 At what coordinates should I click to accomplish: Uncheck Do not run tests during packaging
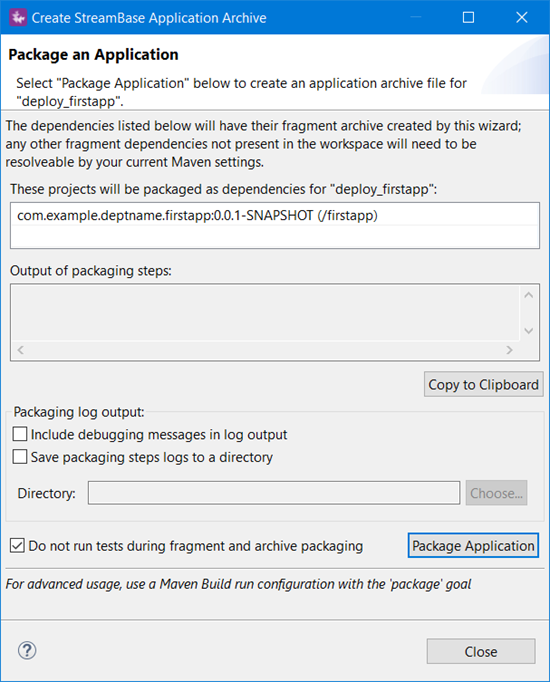point(17,545)
